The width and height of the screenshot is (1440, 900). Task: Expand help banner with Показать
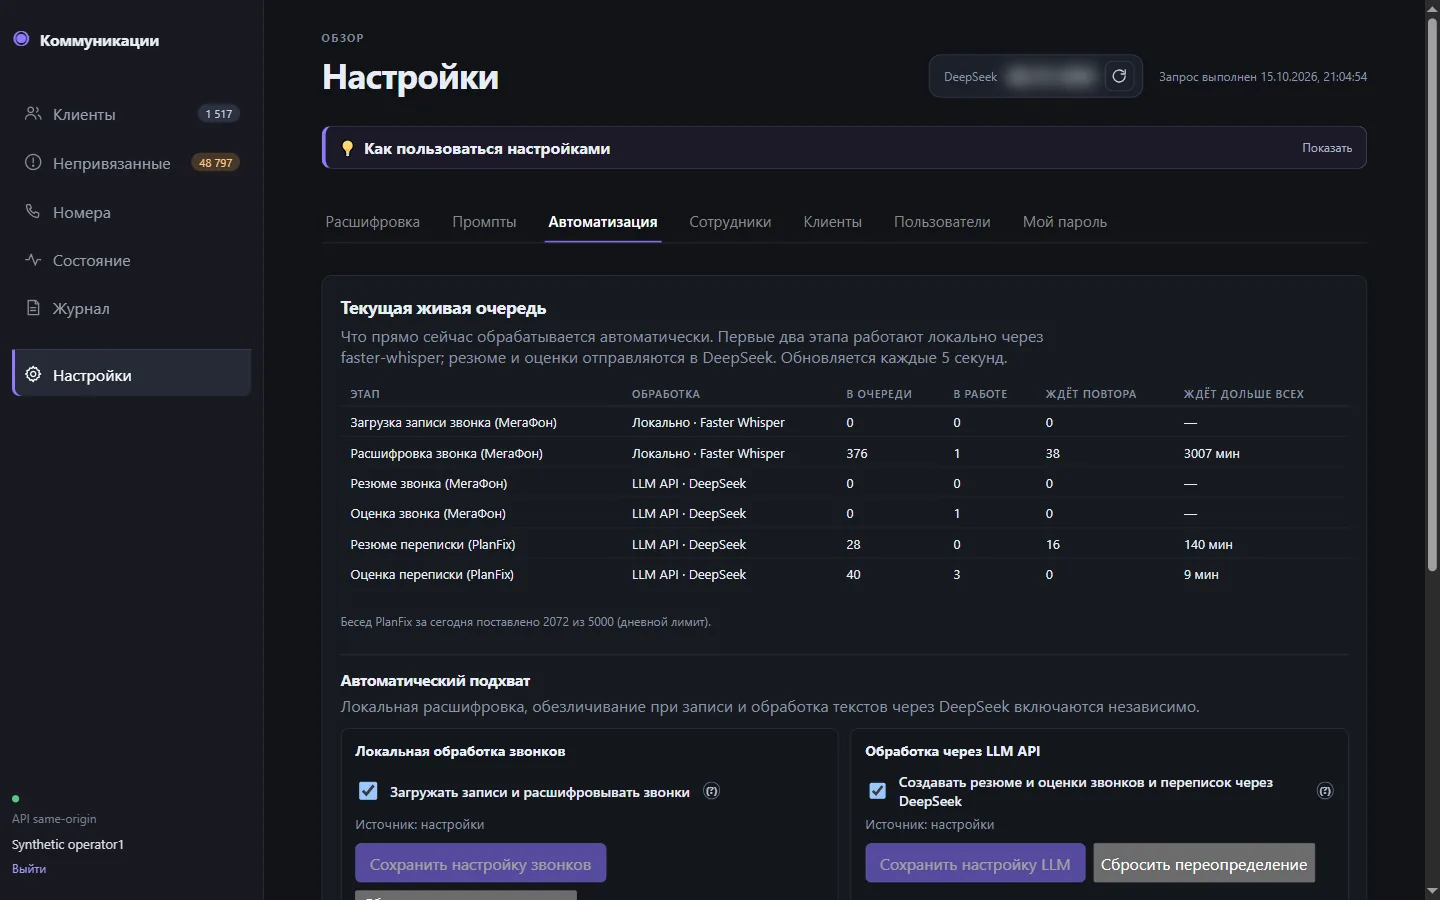[1326, 148]
